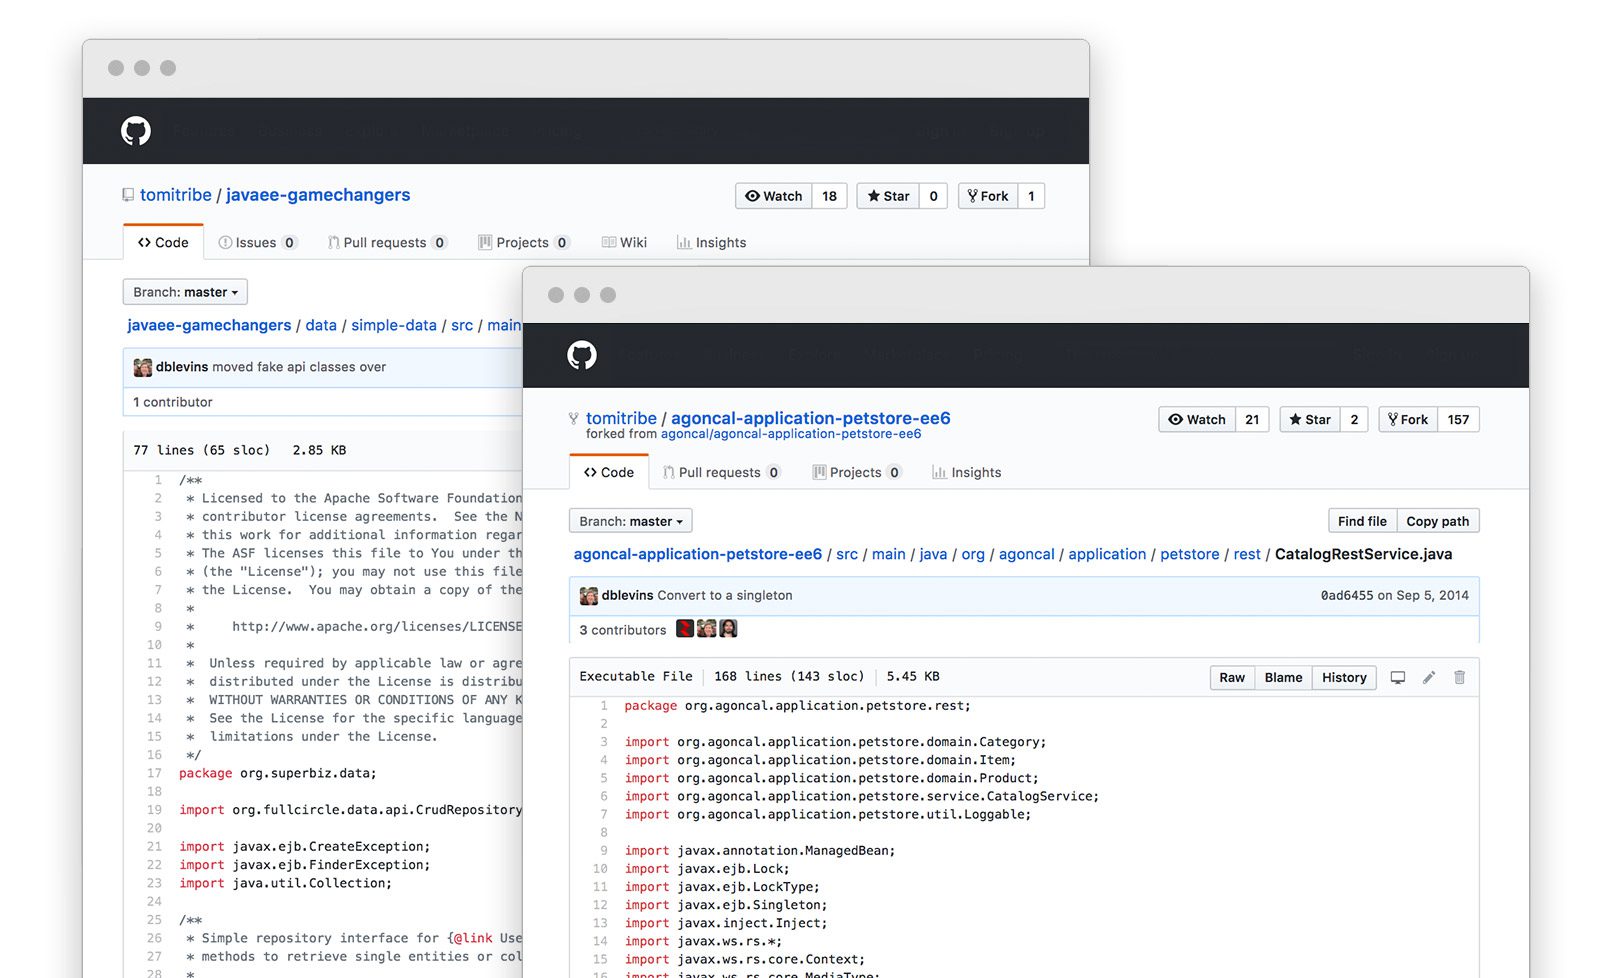
Task: Open forked-from agoncal/agoncal-application-petstore-ee6 link
Action: 791,434
